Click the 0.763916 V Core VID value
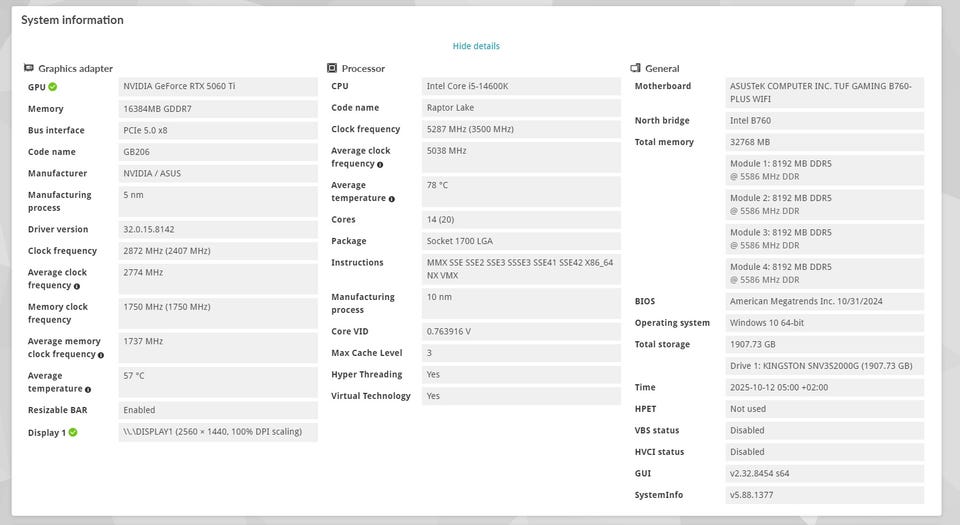Image resolution: width=960 pixels, height=525 pixels. tap(521, 332)
